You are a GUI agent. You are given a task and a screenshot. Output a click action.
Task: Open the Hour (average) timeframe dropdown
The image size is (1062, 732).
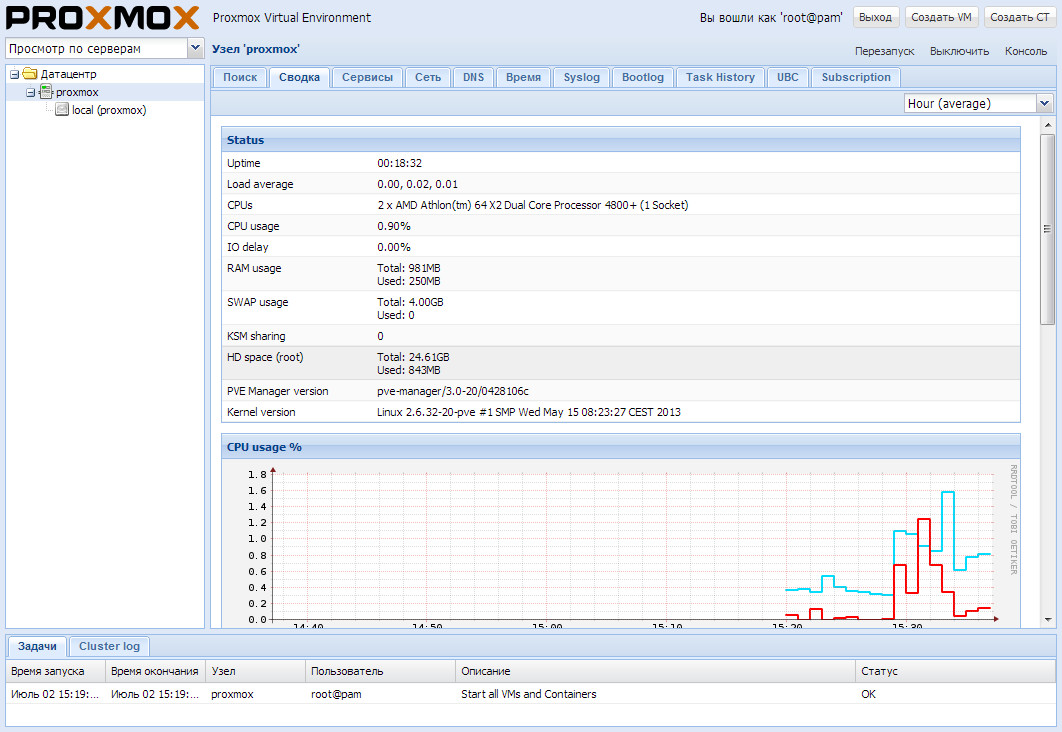[x=1044, y=104]
